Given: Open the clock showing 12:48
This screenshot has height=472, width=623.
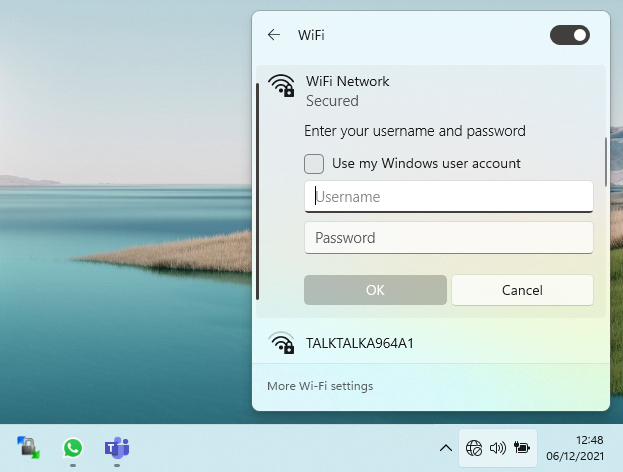Looking at the screenshot, I should tap(590, 440).
